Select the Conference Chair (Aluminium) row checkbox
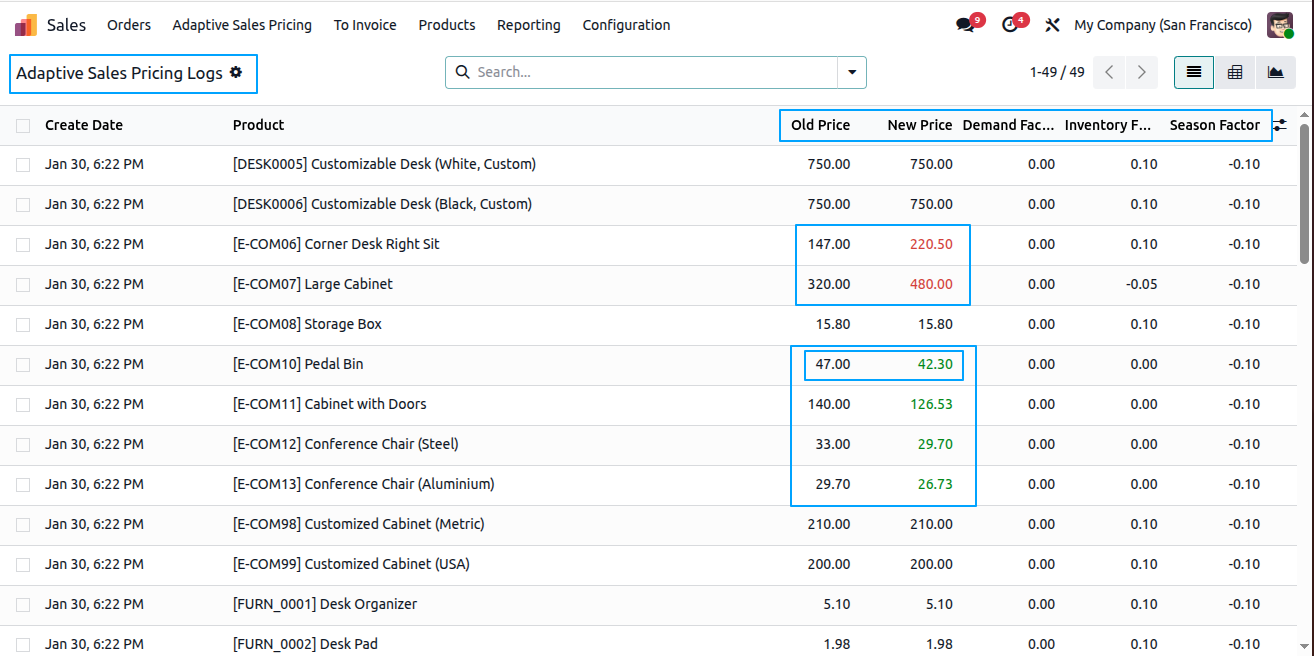This screenshot has width=1314, height=656. 23,485
